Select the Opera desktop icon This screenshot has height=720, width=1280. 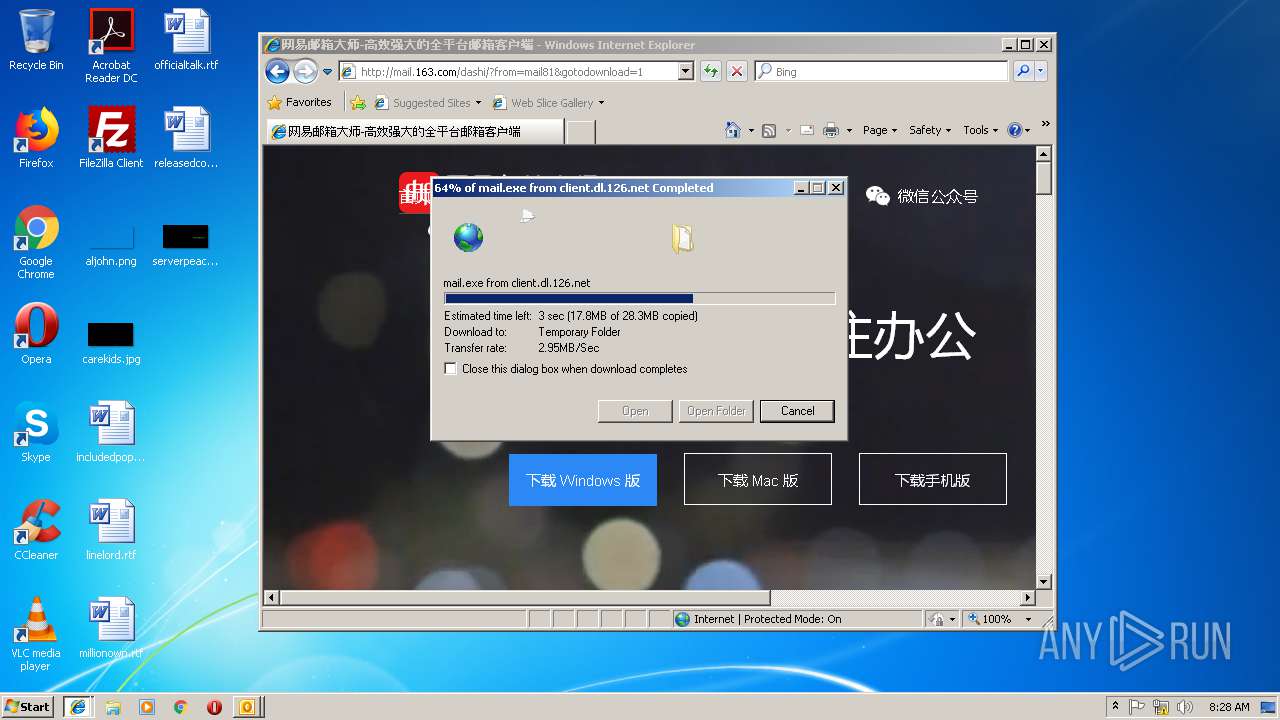[x=36, y=334]
